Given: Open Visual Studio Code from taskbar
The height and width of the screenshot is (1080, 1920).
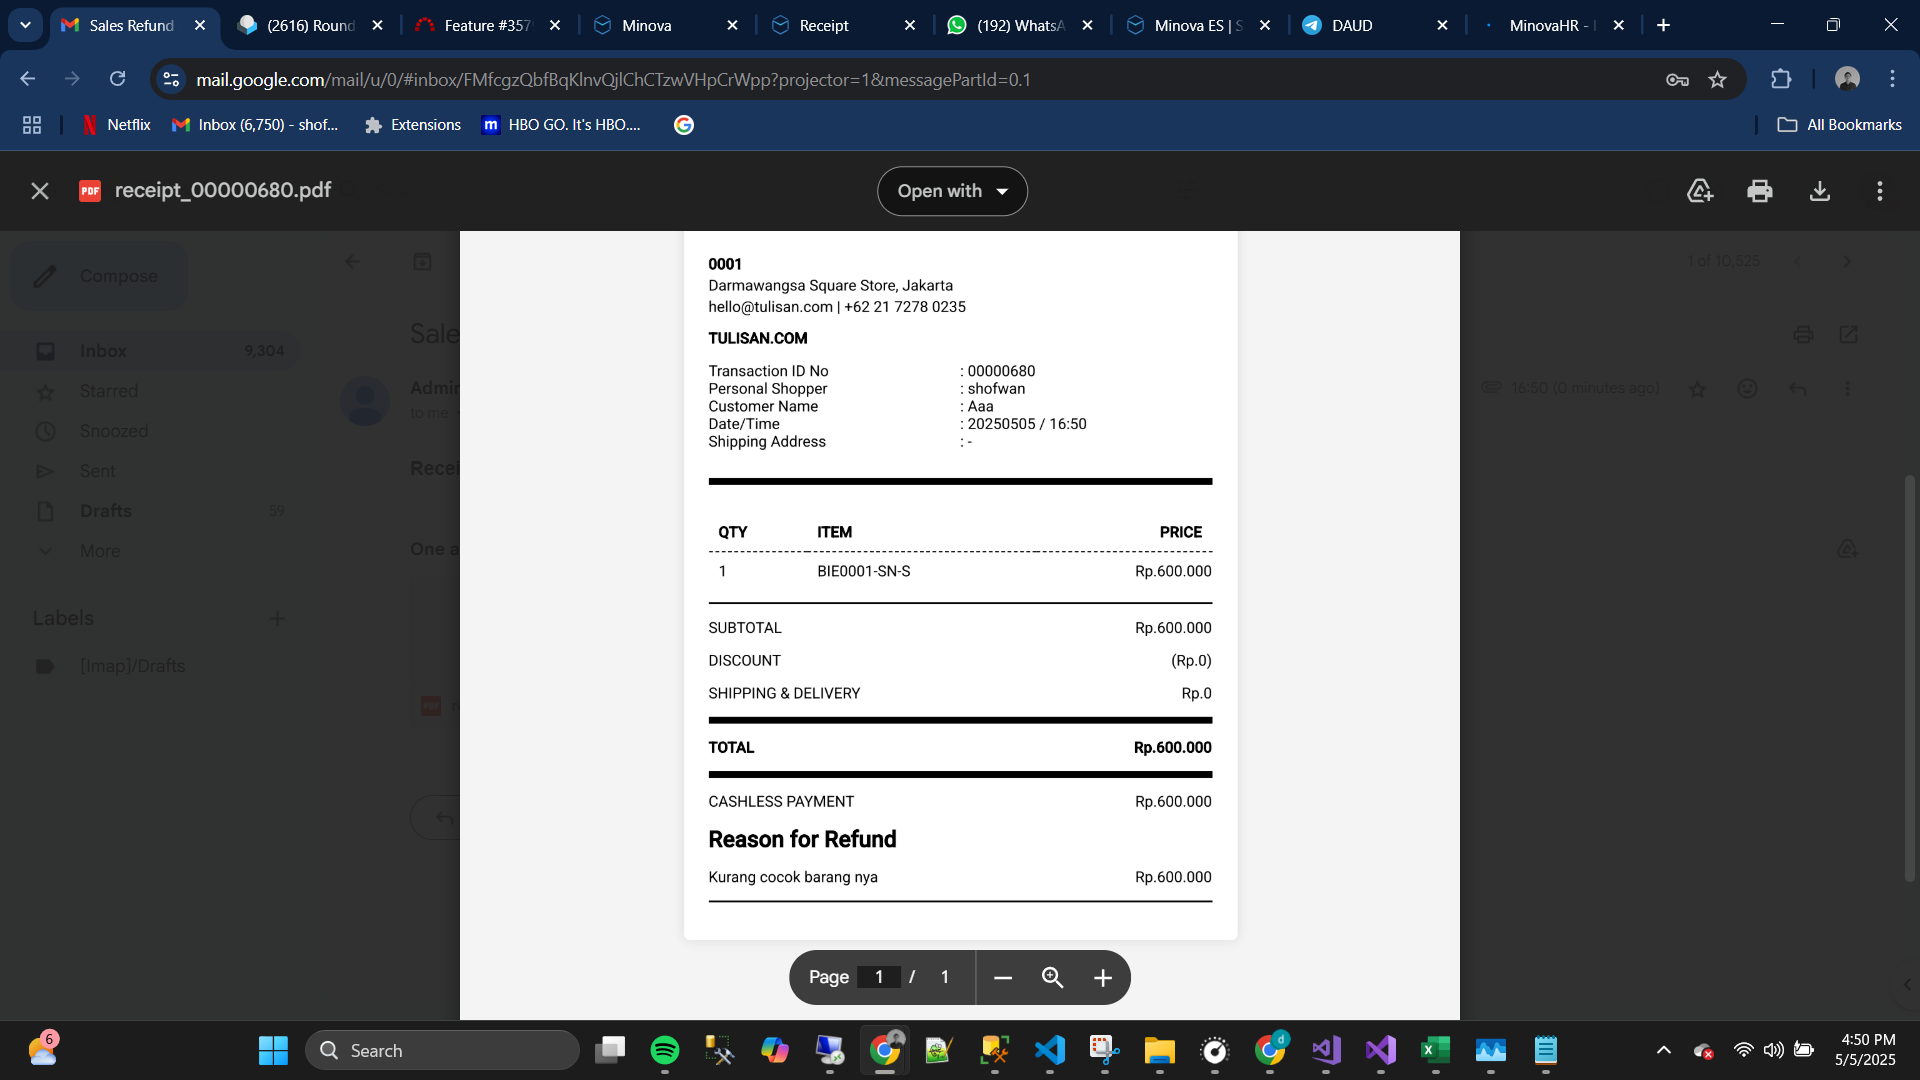Looking at the screenshot, I should [x=1050, y=1050].
